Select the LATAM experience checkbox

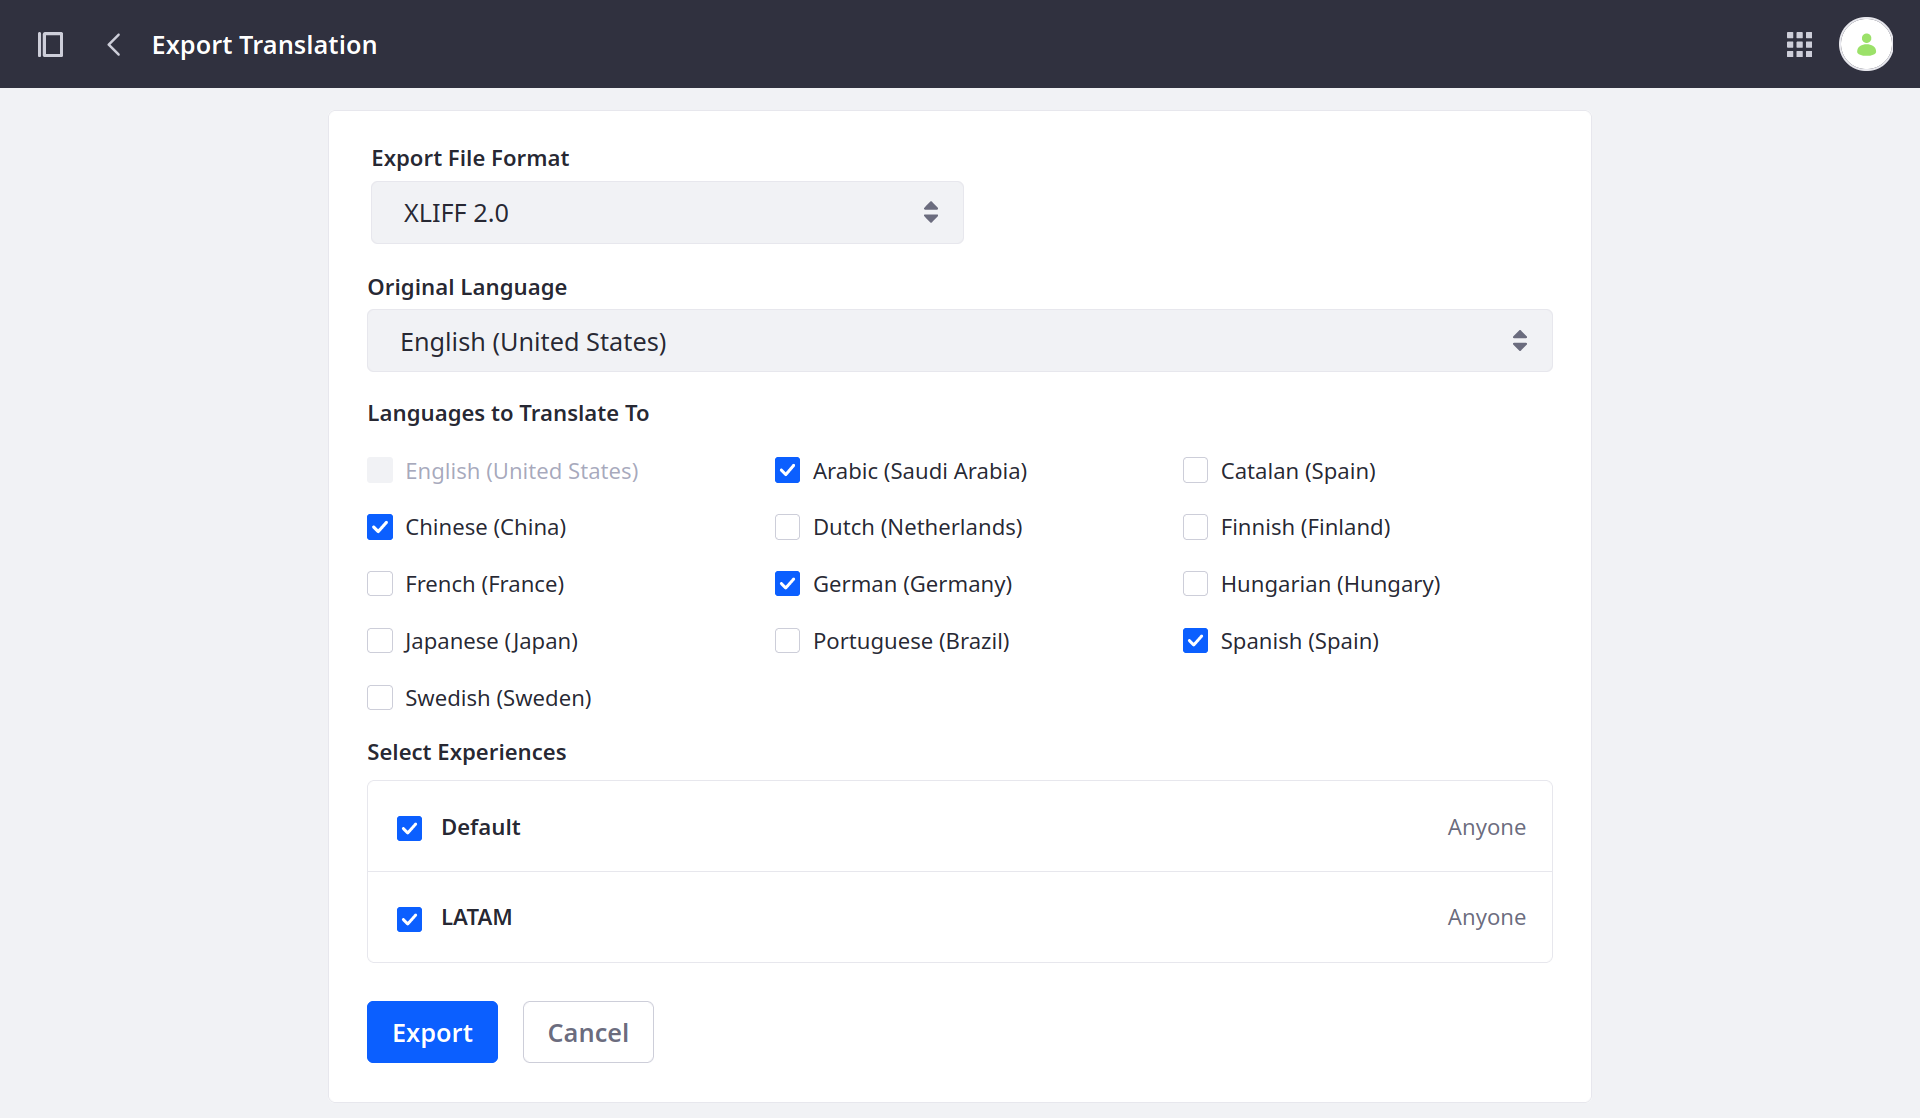tap(410, 917)
